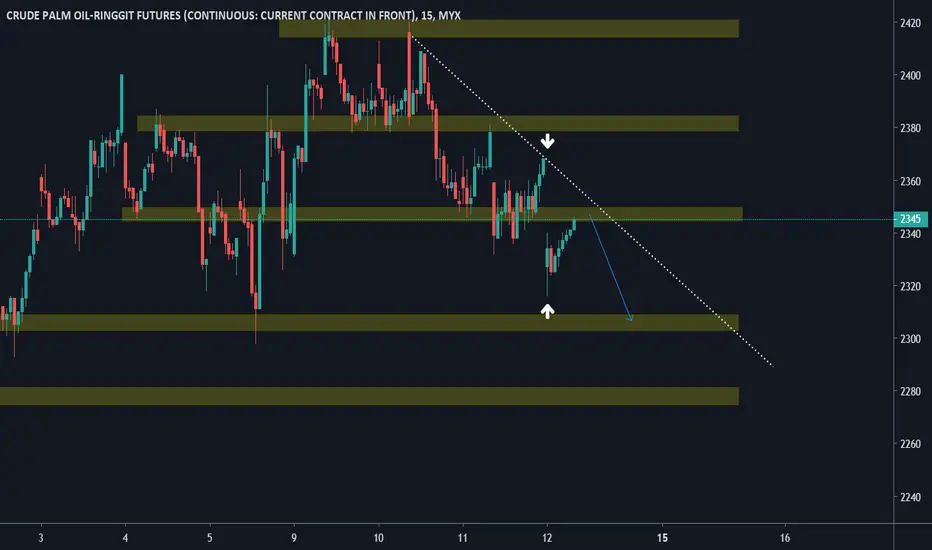This screenshot has width=932, height=550.
Task: Click the 2360 price axis label
Action: (910, 181)
